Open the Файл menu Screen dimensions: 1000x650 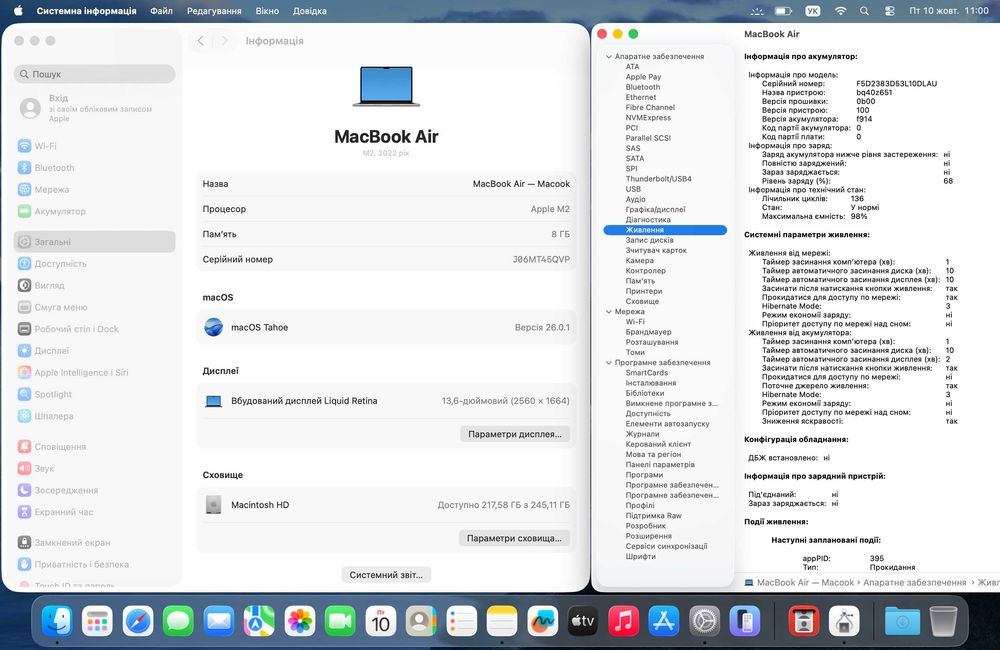161,11
